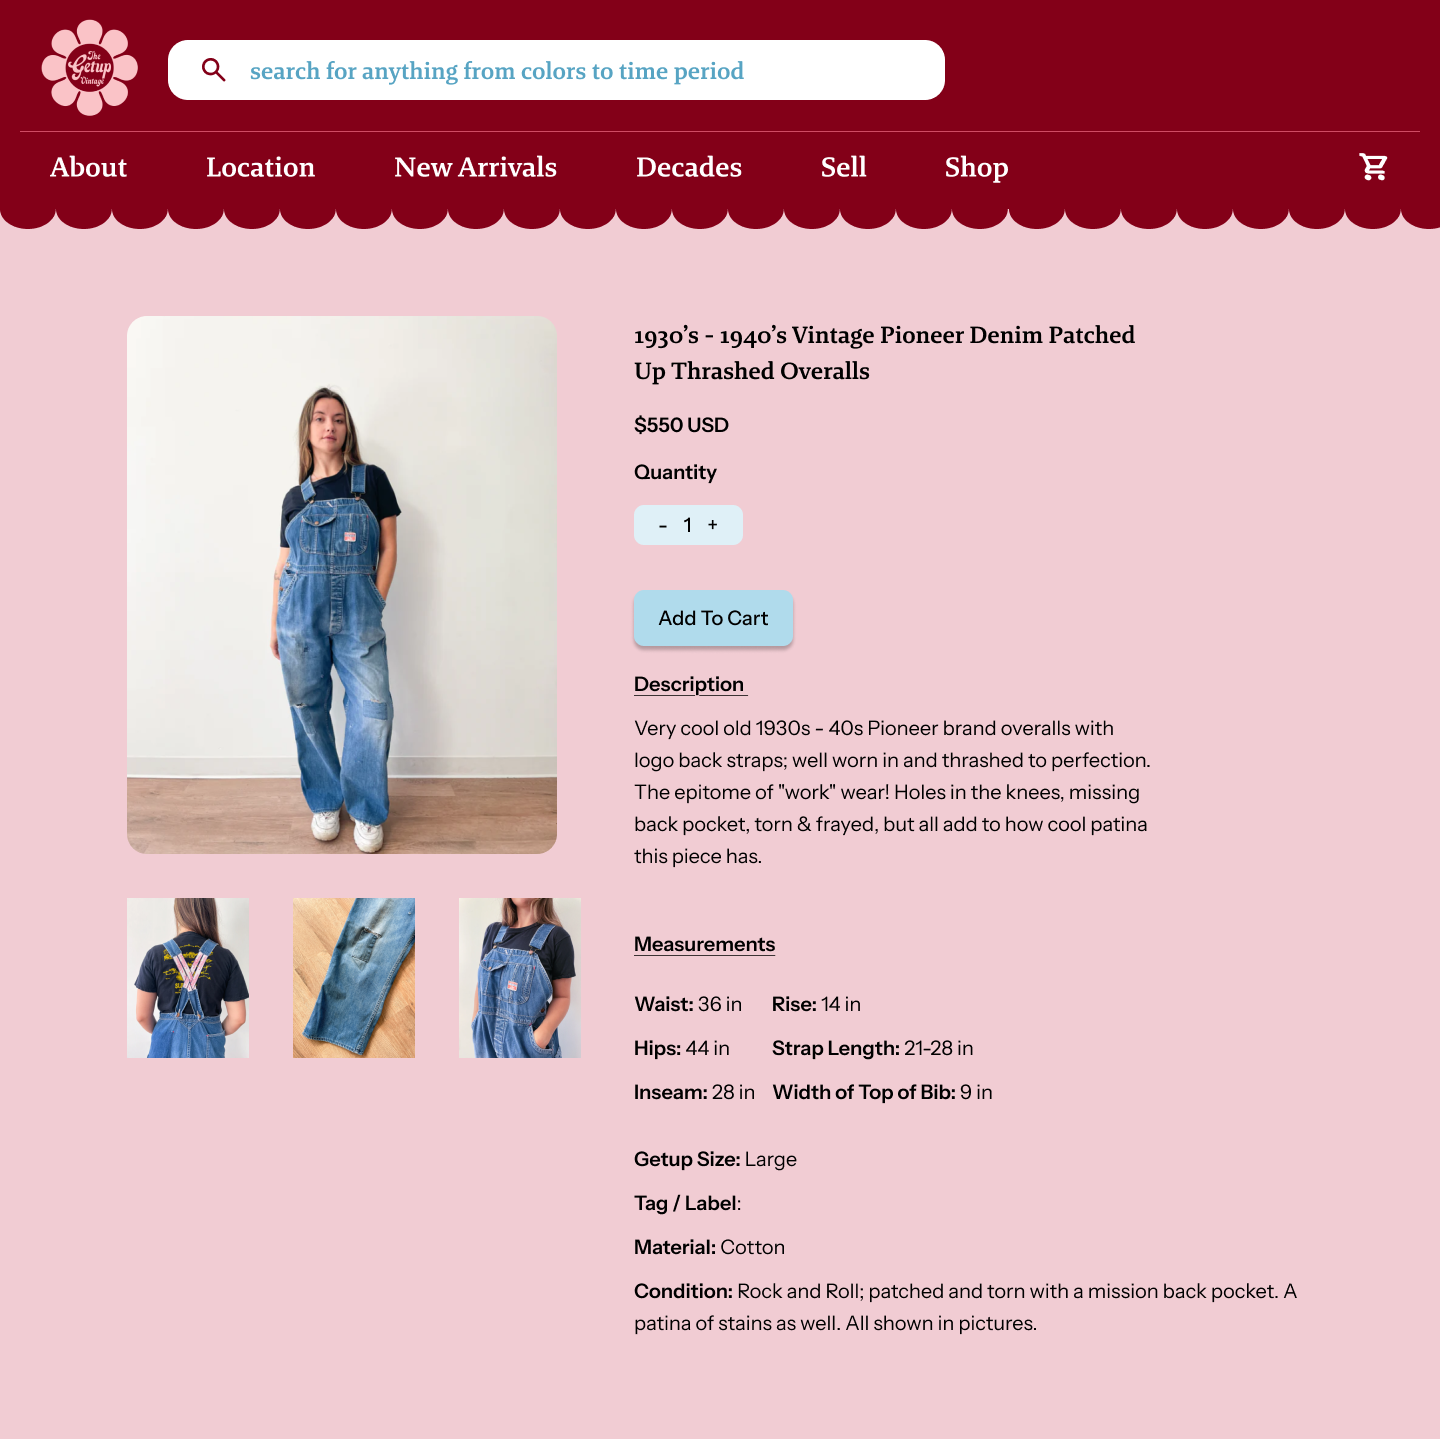Screen dimensions: 1440x1439
Task: View the bib close-up thumbnail
Action: (x=520, y=978)
